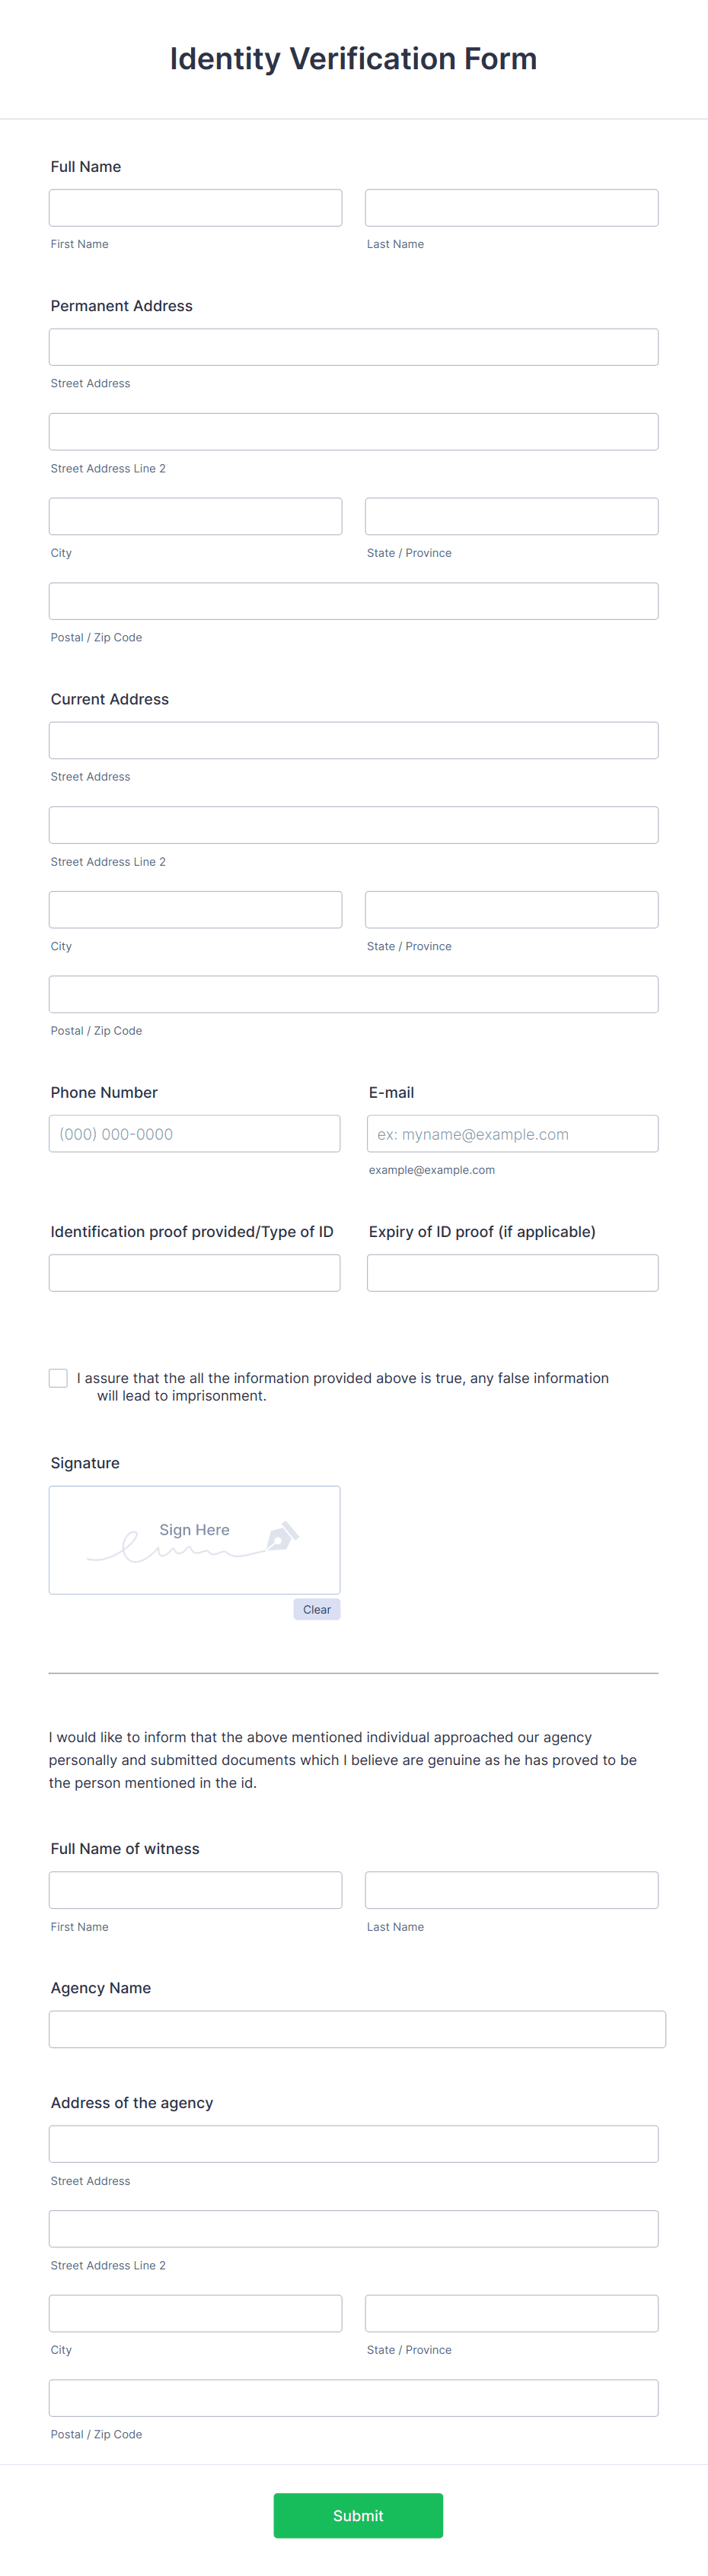Click the Identification proof provided/Type of ID field
708x2576 pixels.
click(195, 1272)
